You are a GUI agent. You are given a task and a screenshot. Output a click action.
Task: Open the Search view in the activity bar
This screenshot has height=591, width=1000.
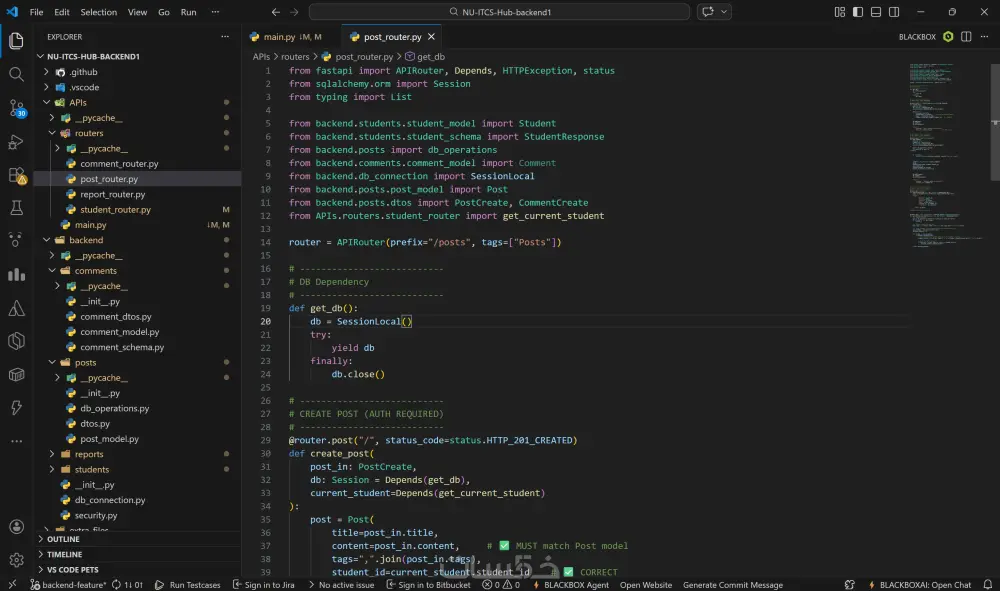(x=15, y=73)
